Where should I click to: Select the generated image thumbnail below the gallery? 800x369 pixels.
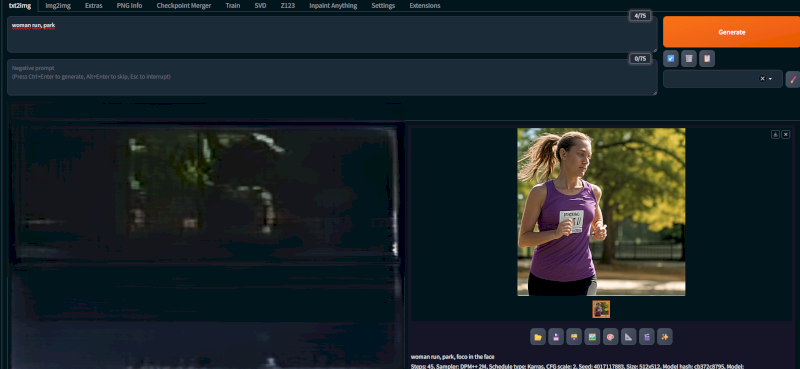(x=601, y=309)
